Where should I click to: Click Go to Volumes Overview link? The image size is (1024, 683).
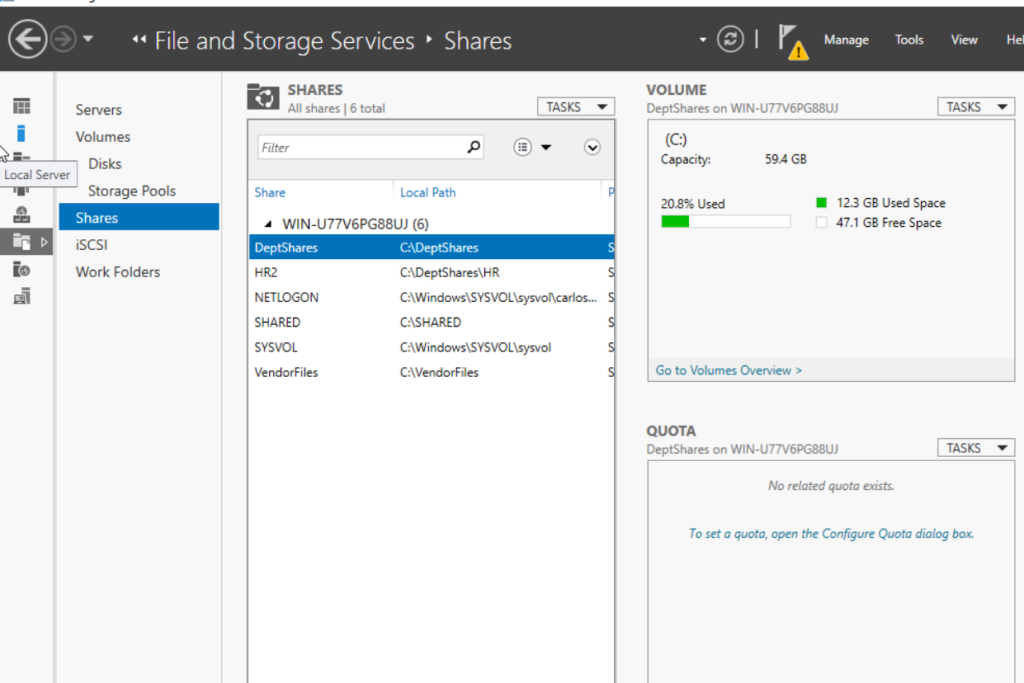point(728,370)
